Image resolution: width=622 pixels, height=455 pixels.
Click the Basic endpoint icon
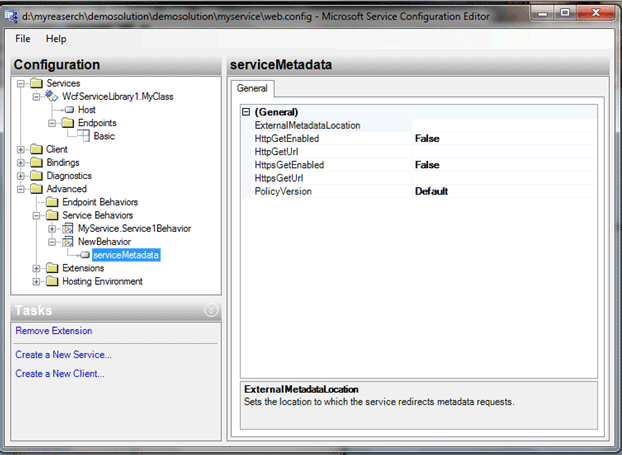tap(83, 136)
